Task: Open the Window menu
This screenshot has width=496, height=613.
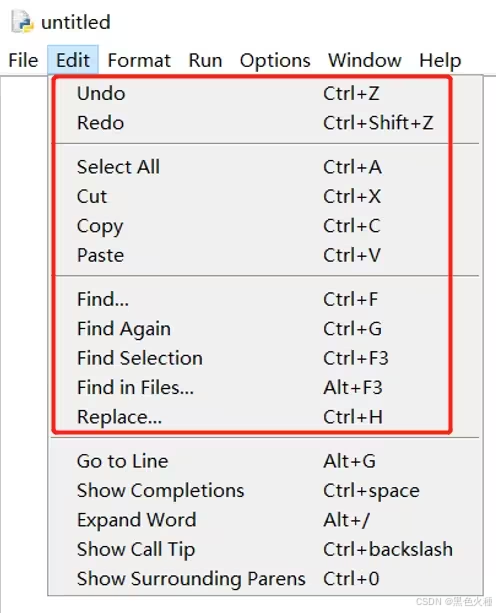Action: click(x=364, y=61)
